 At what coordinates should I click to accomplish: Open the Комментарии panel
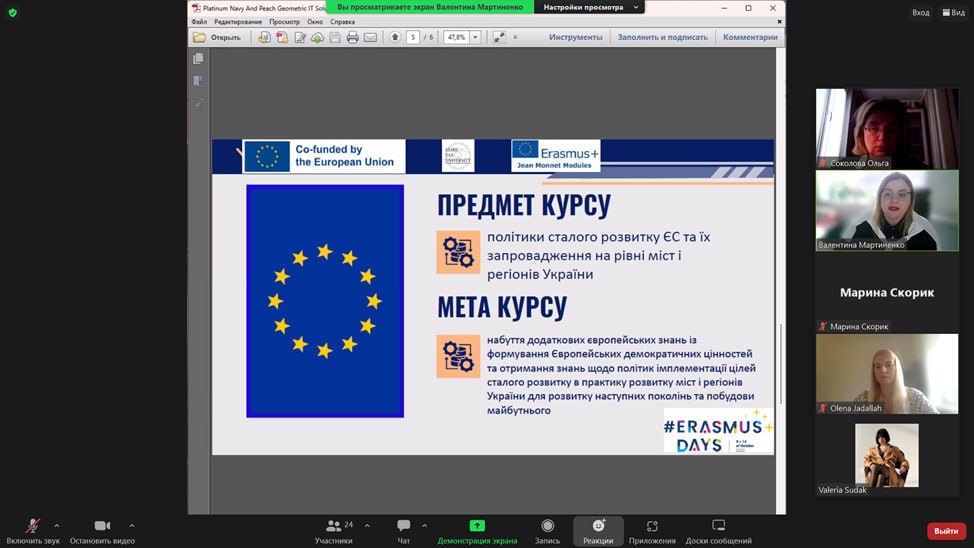[750, 37]
